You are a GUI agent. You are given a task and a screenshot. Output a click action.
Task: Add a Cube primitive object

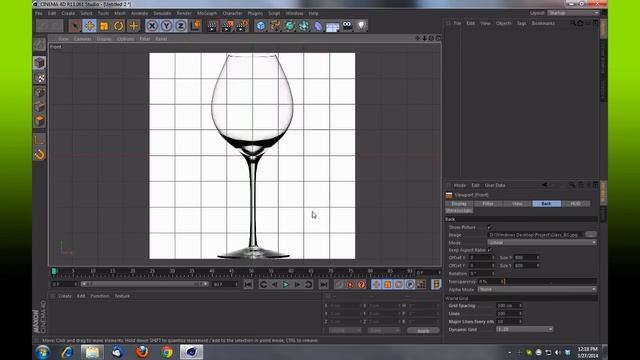coord(261,26)
